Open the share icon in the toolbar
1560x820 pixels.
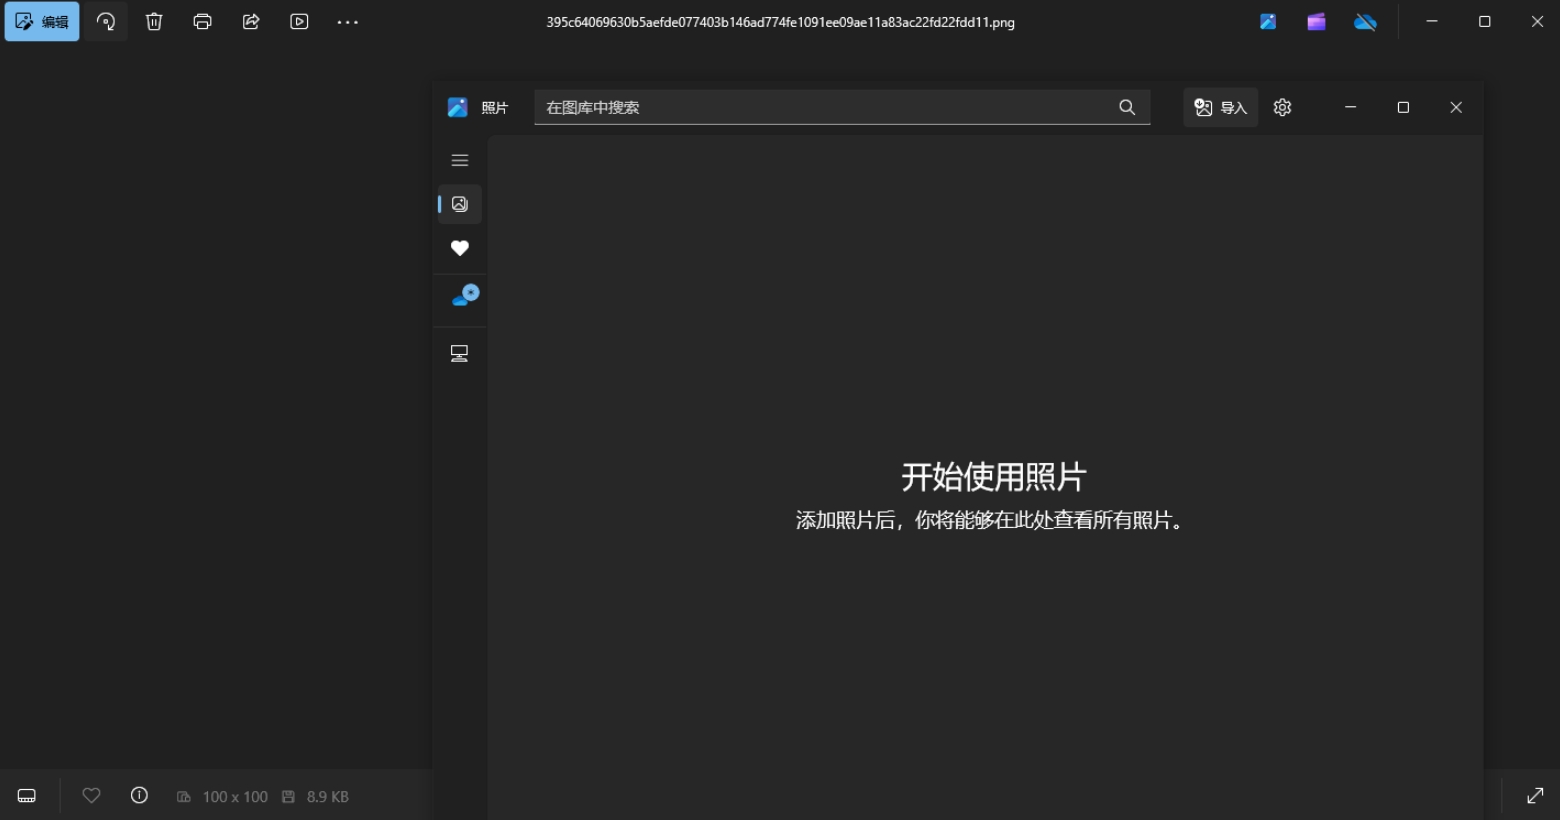[251, 22]
